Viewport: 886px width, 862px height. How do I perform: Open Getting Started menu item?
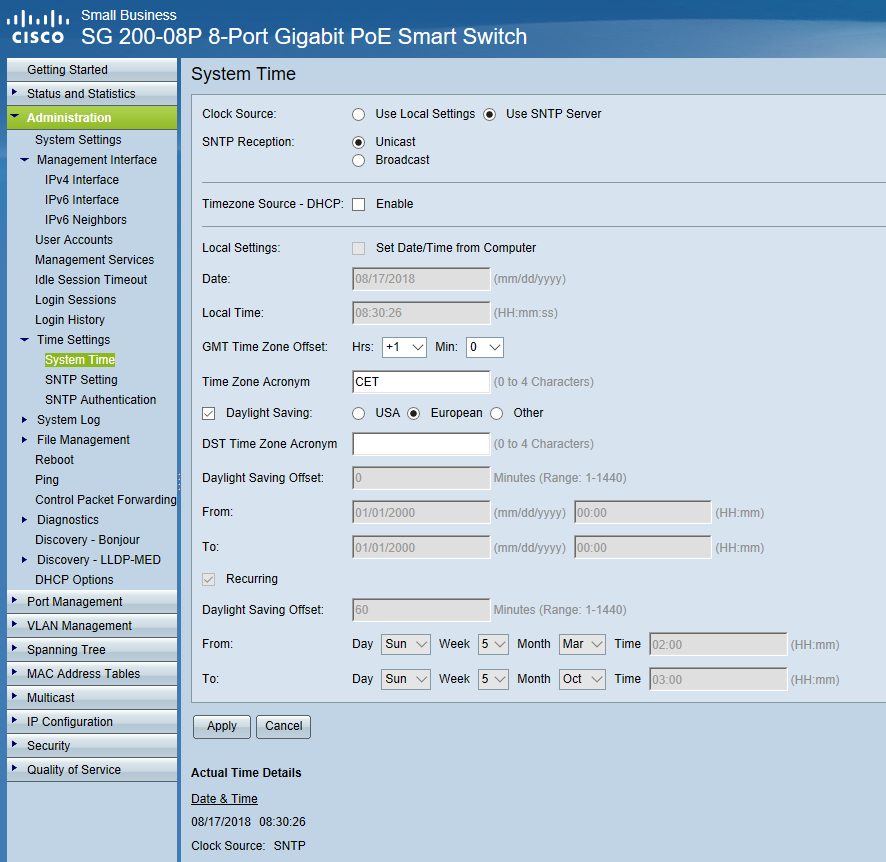(x=92, y=69)
